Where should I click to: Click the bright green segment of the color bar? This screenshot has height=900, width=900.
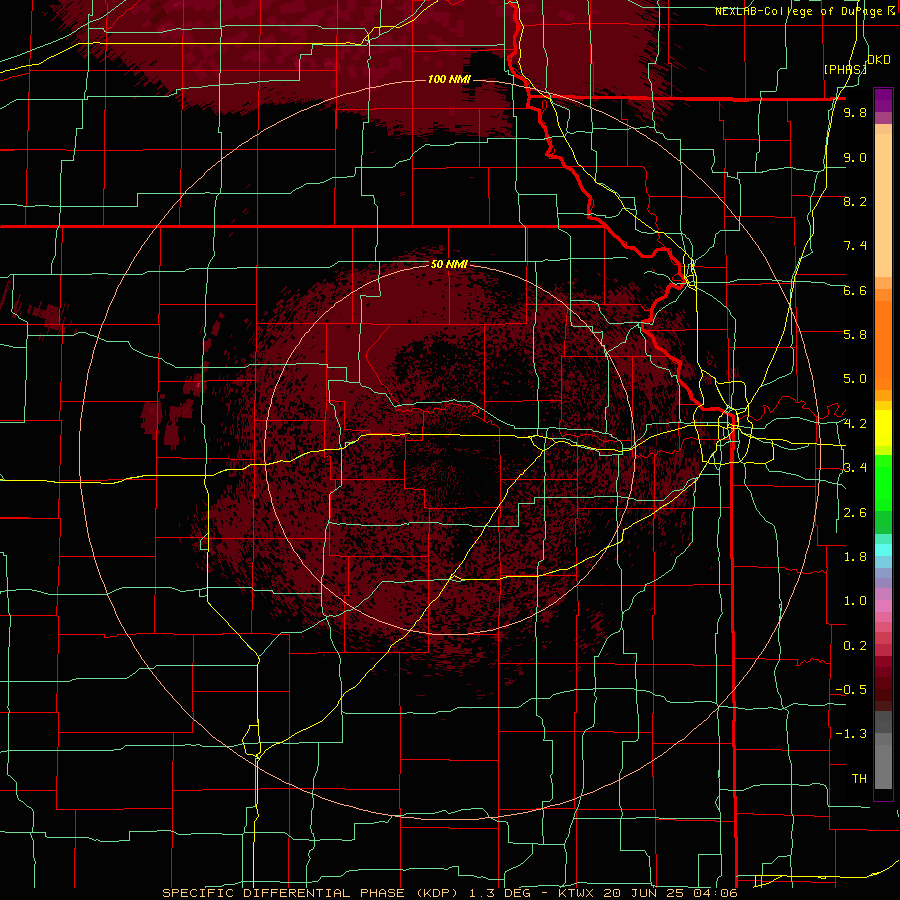coord(883,483)
